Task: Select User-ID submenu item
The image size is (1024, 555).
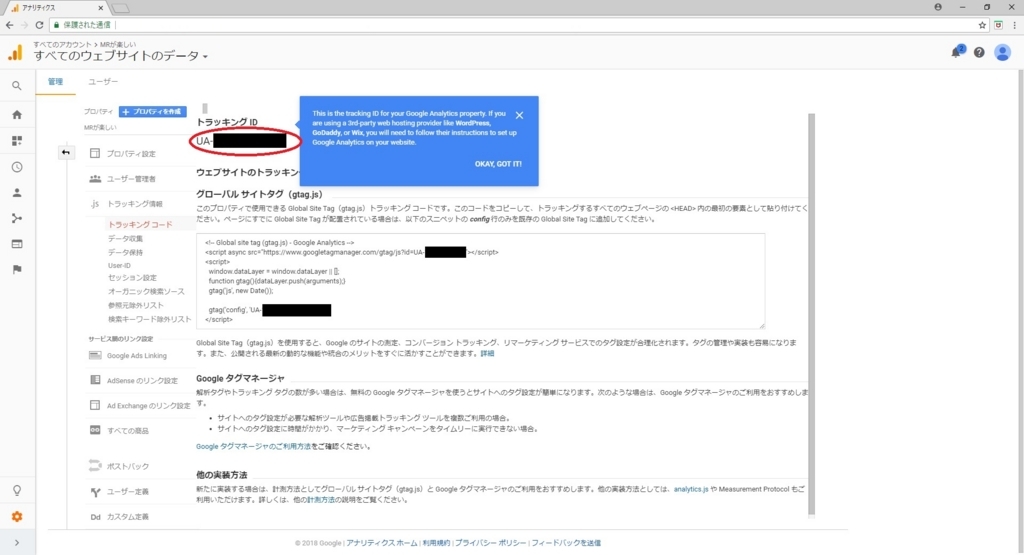Action: (120, 266)
